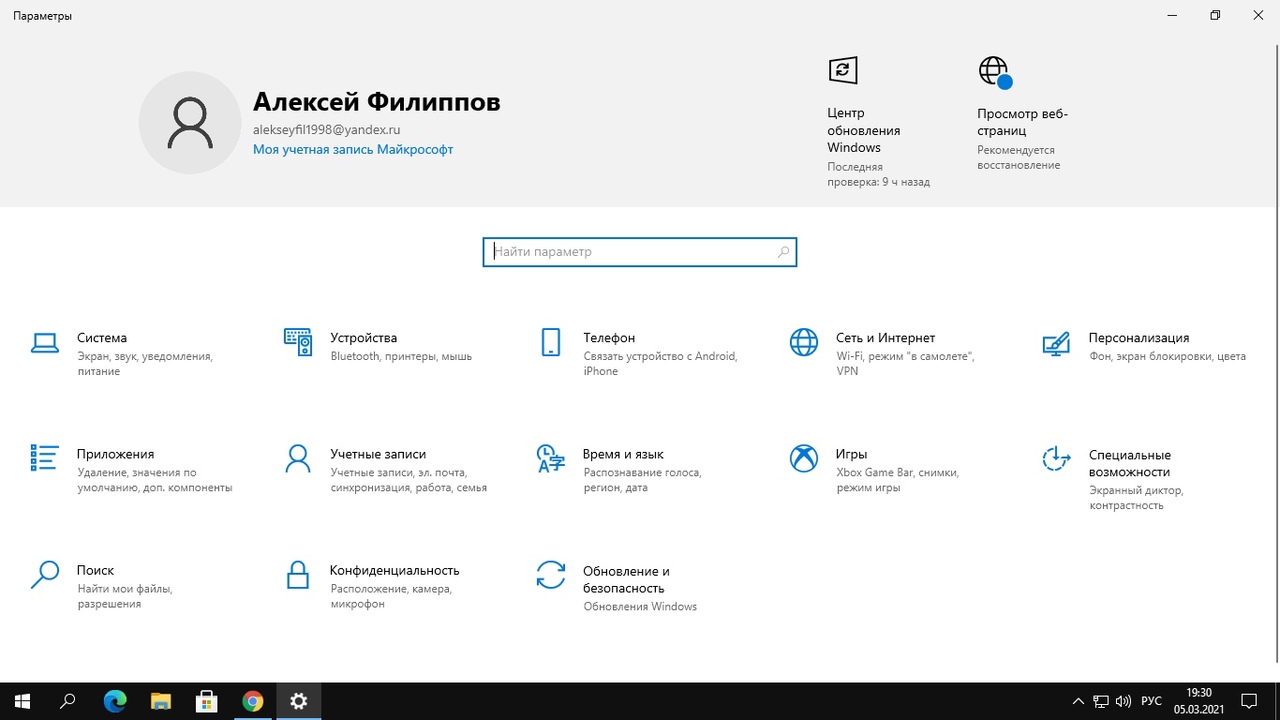The height and width of the screenshot is (720, 1280).
Task: Open the Учетные записи label
Action: (378, 454)
